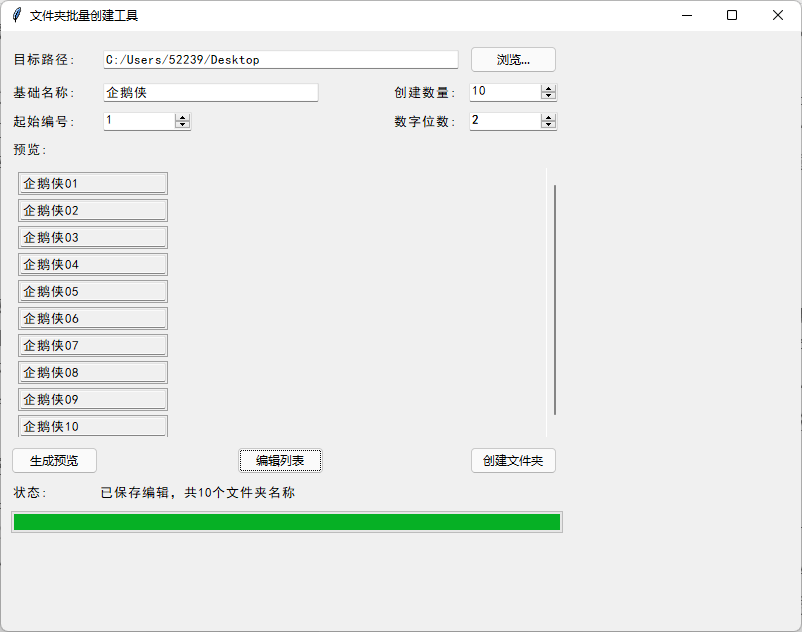The image size is (802, 632).
Task: Click the status text 已保存编辑，共10个文件夹名称
Action: (x=197, y=492)
